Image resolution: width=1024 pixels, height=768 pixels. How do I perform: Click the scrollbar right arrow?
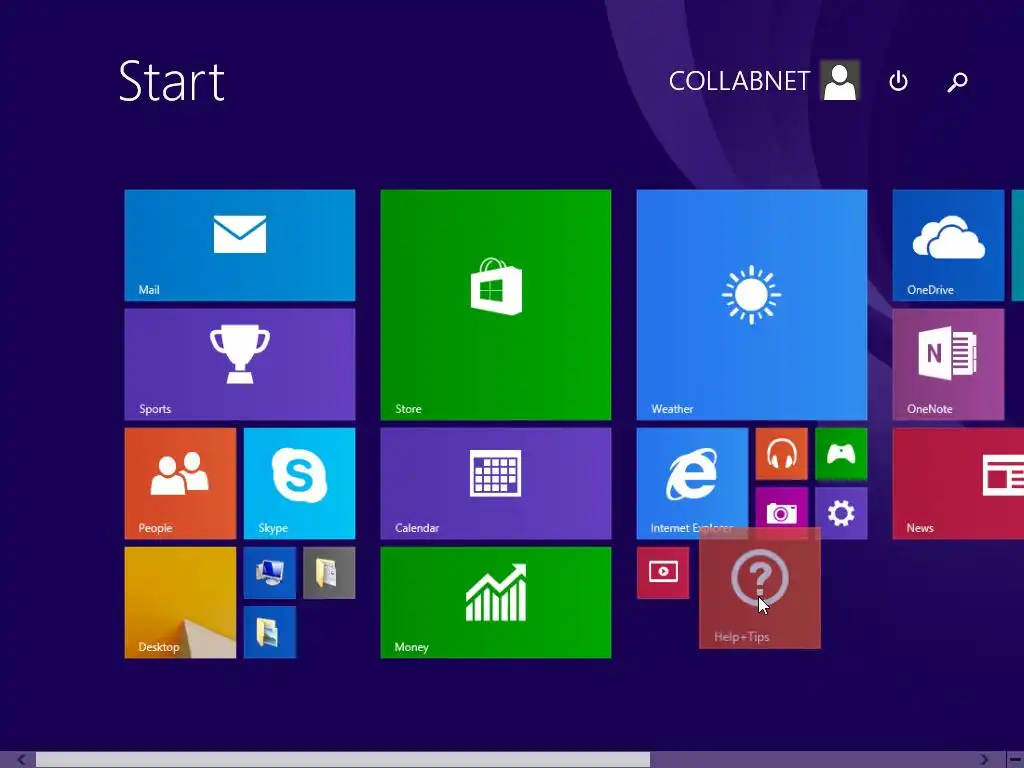(x=984, y=760)
